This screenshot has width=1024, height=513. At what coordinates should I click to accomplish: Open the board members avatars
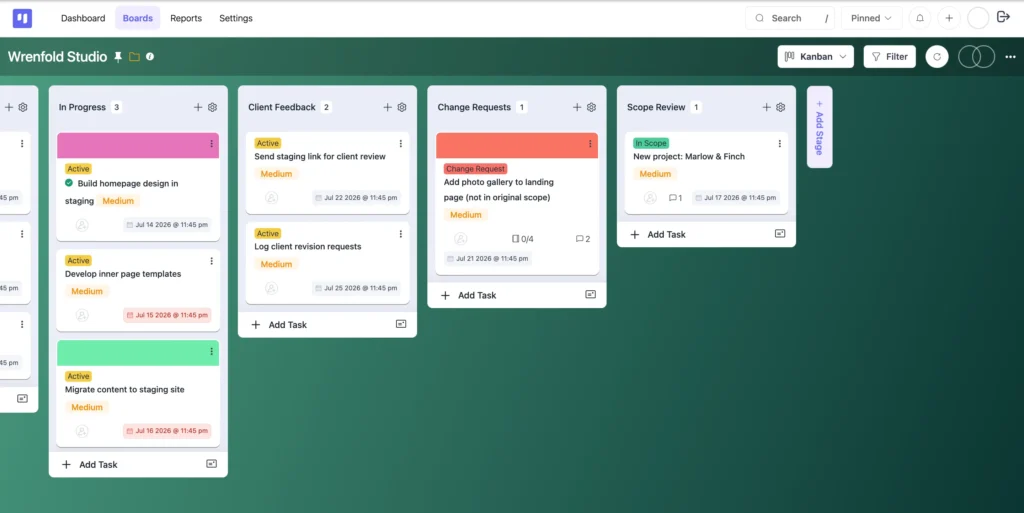[976, 57]
